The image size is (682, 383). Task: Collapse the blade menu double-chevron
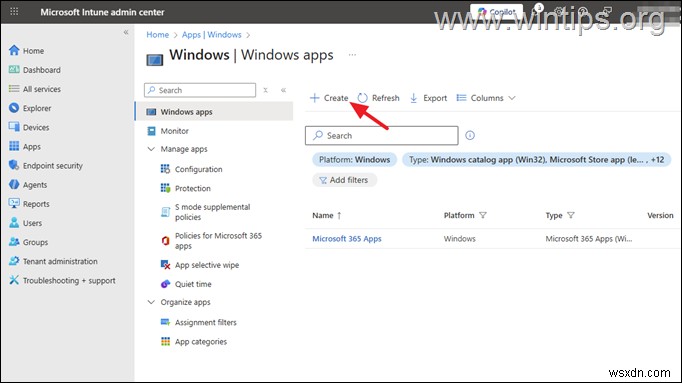[283, 90]
